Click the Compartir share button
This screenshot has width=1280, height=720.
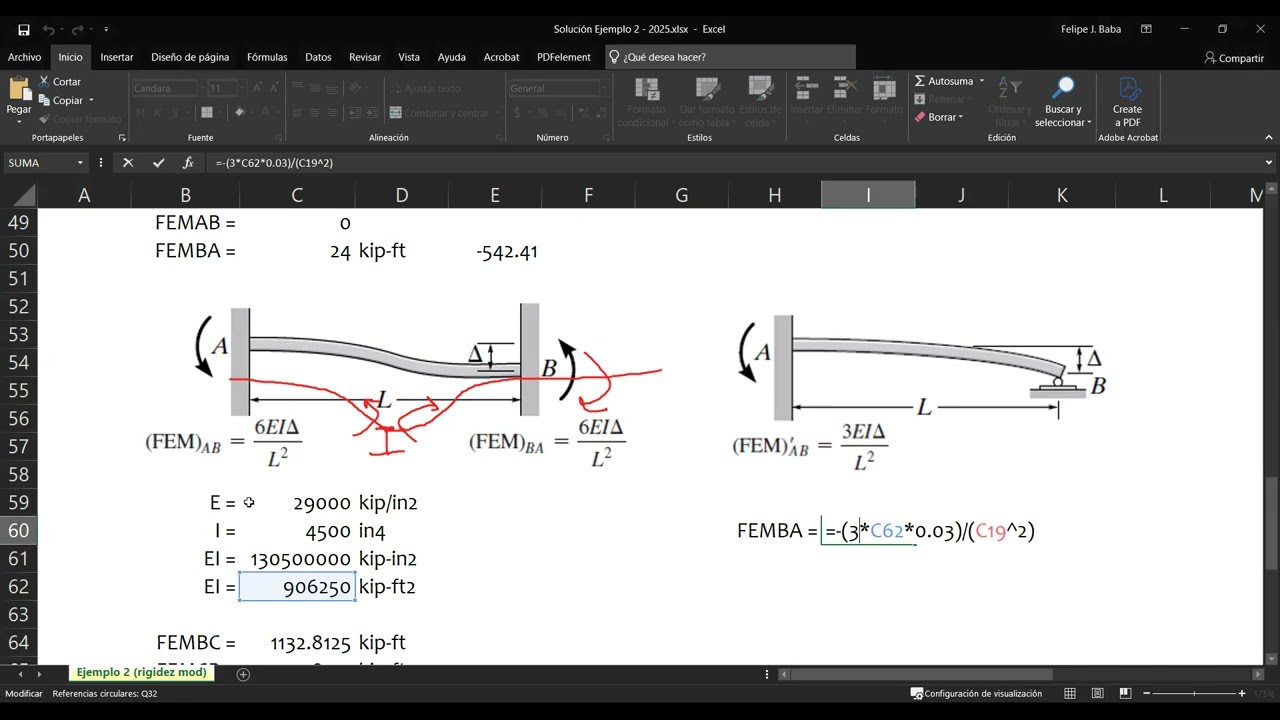point(1234,58)
